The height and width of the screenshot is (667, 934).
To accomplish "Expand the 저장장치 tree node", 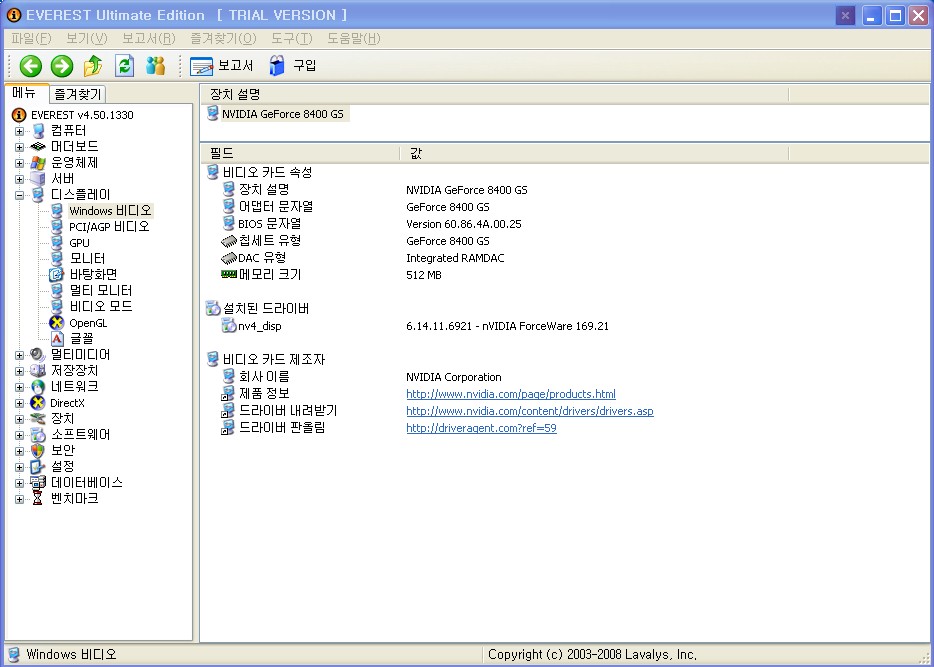I will click(20, 371).
